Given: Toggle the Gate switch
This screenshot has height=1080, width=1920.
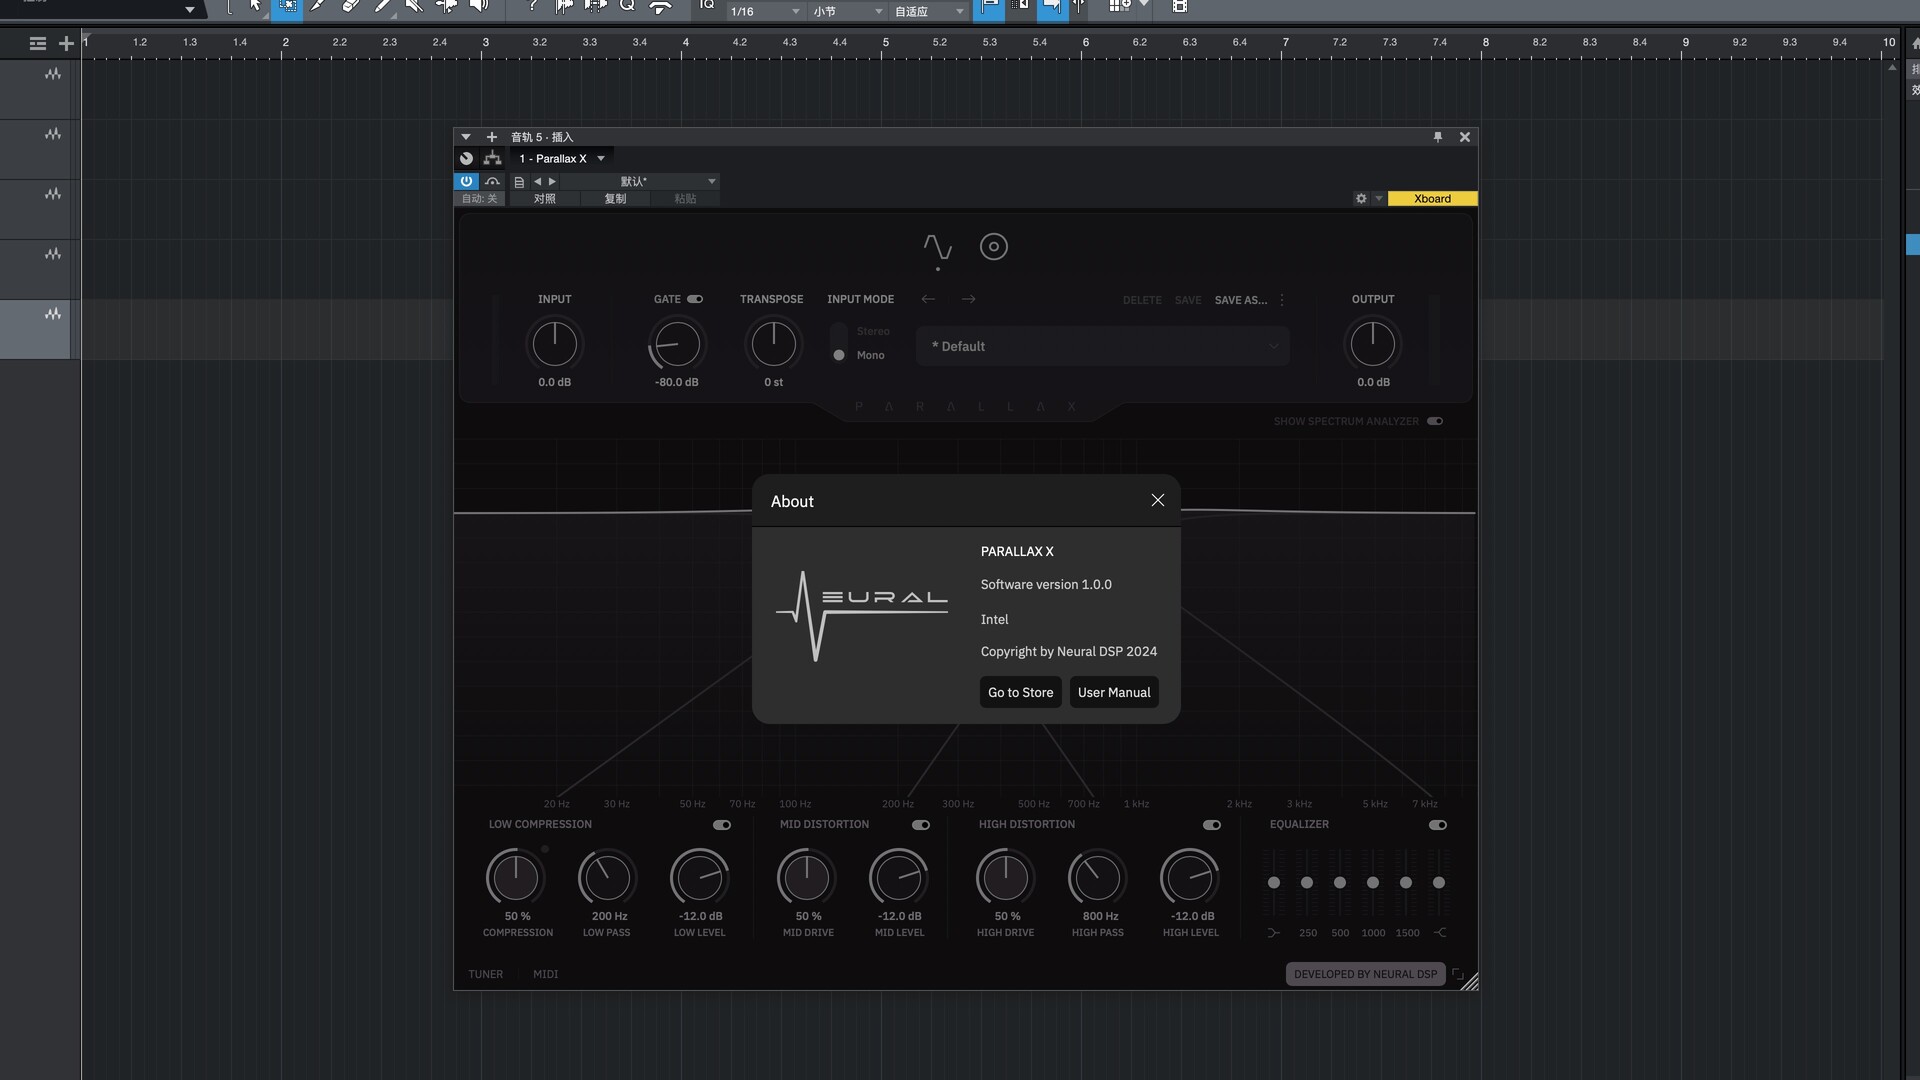Looking at the screenshot, I should click(695, 299).
